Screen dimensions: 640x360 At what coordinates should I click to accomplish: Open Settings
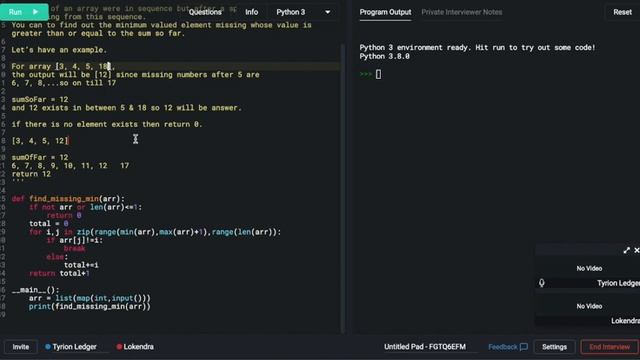(554, 347)
